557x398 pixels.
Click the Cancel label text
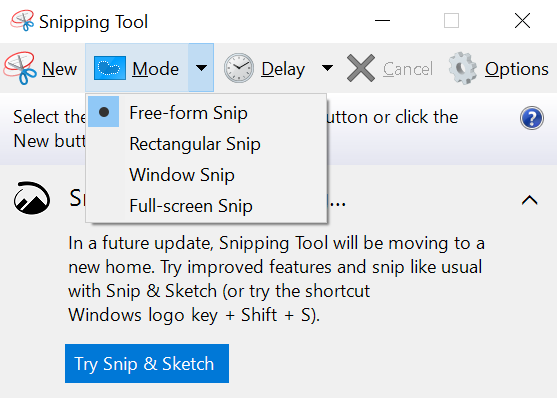(408, 69)
